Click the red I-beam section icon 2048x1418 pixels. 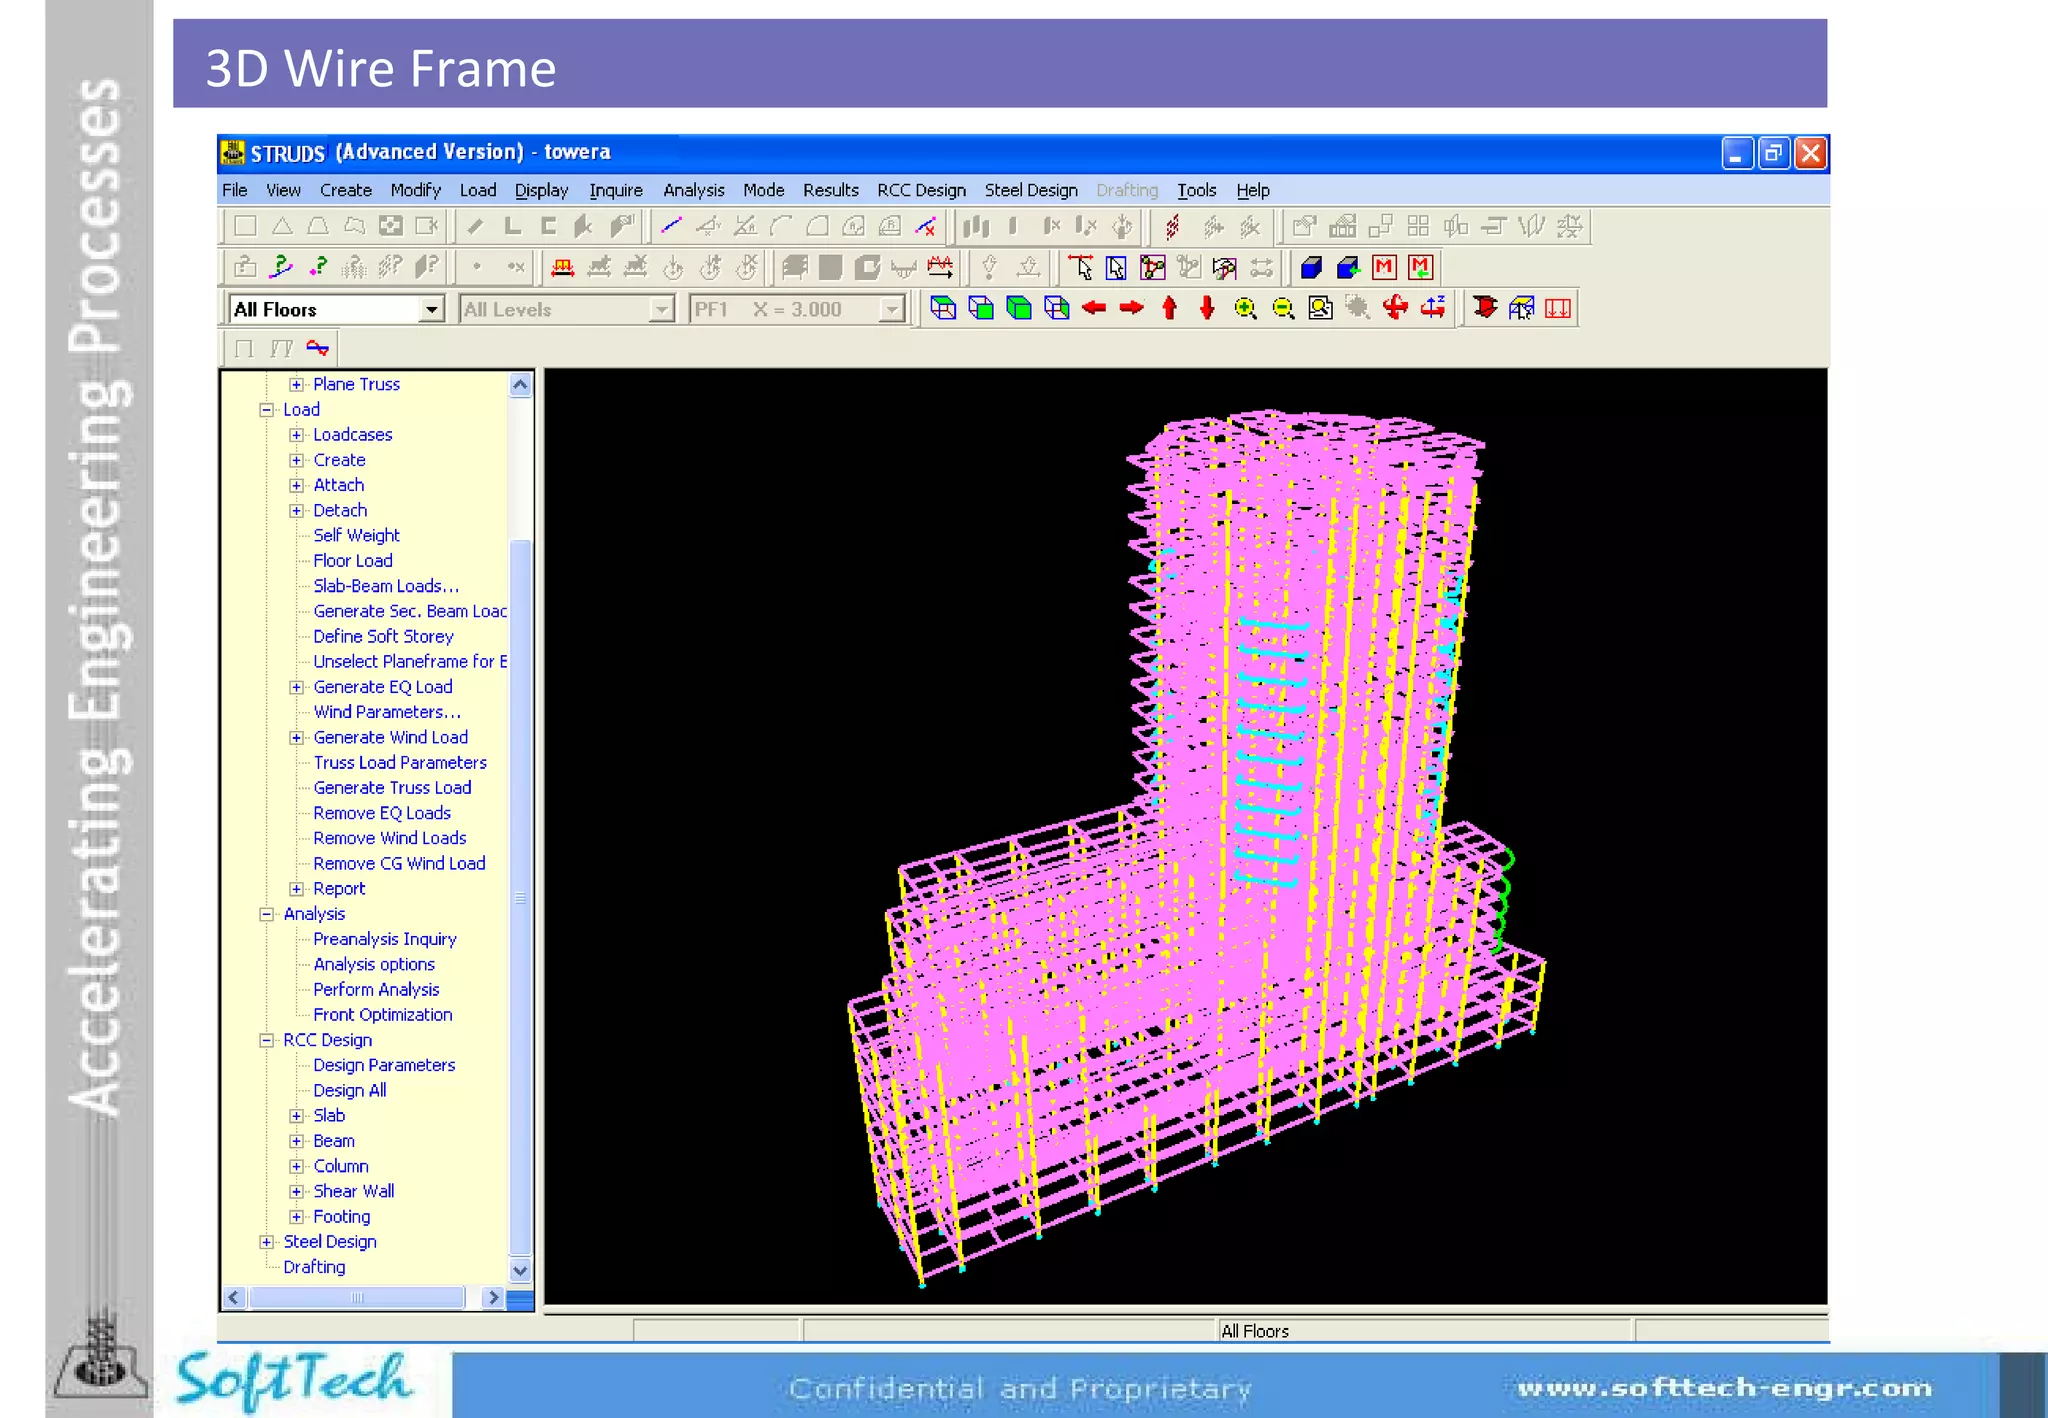pyautogui.click(x=1485, y=308)
